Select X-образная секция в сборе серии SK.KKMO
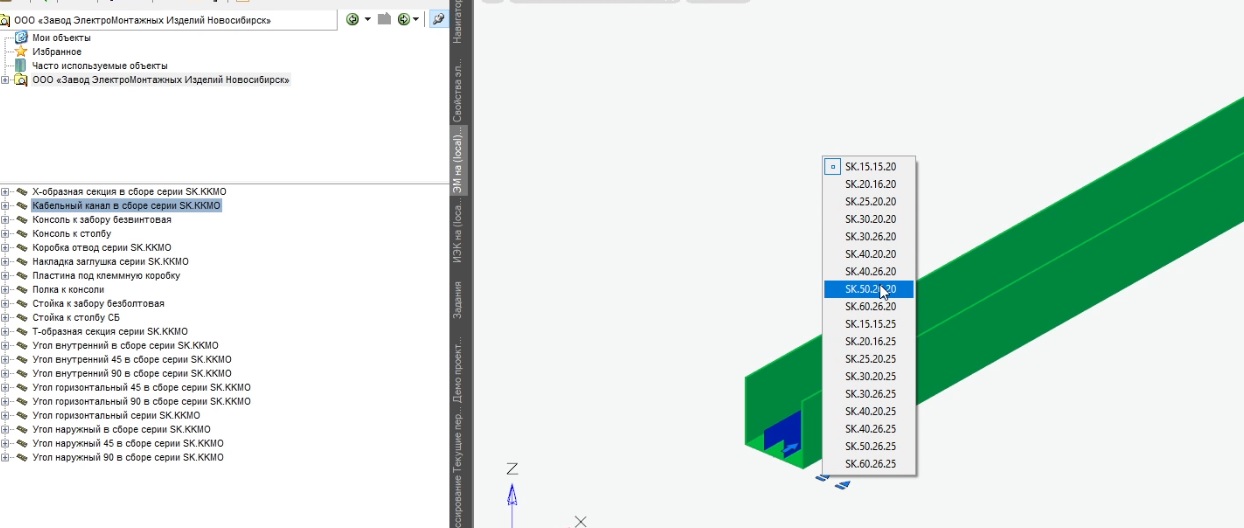The height and width of the screenshot is (528, 1244). 130,191
